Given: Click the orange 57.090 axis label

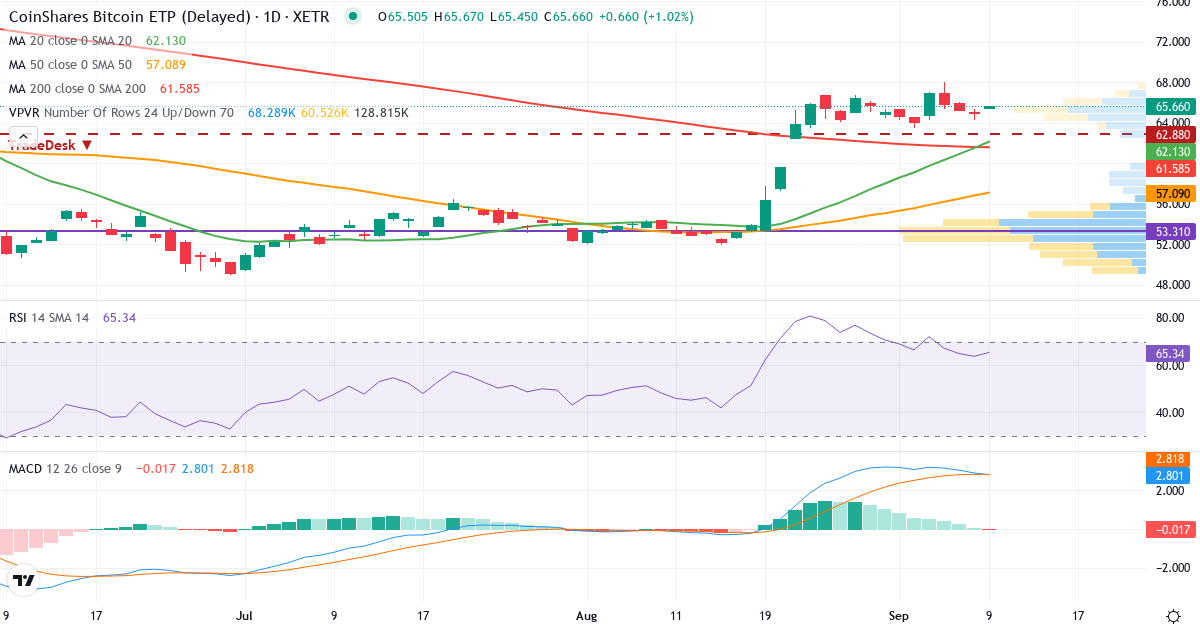Looking at the screenshot, I should click(x=1171, y=192).
